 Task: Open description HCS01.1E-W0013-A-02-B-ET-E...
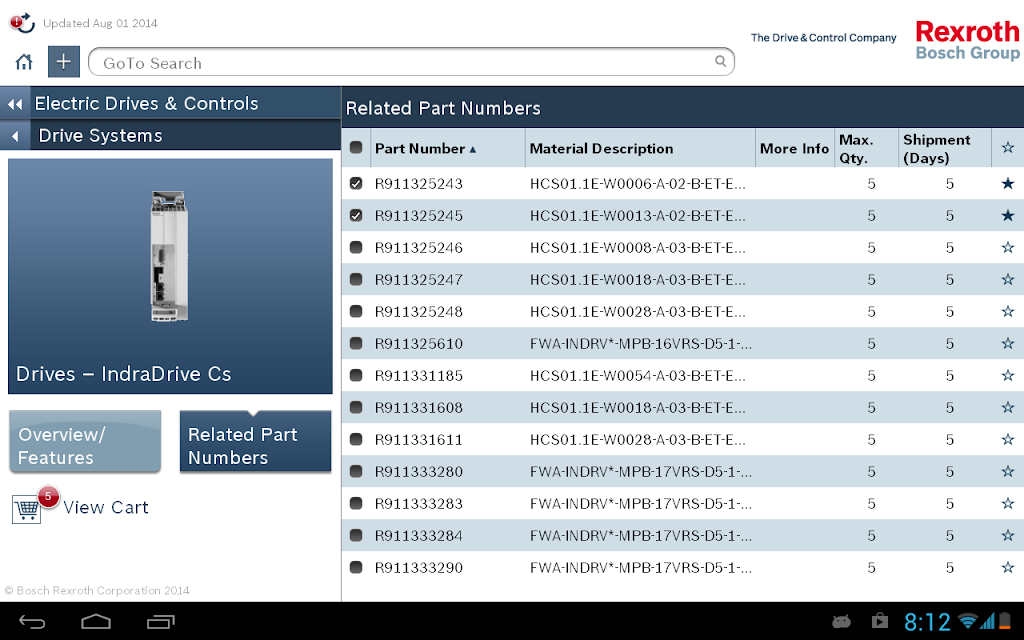637,216
